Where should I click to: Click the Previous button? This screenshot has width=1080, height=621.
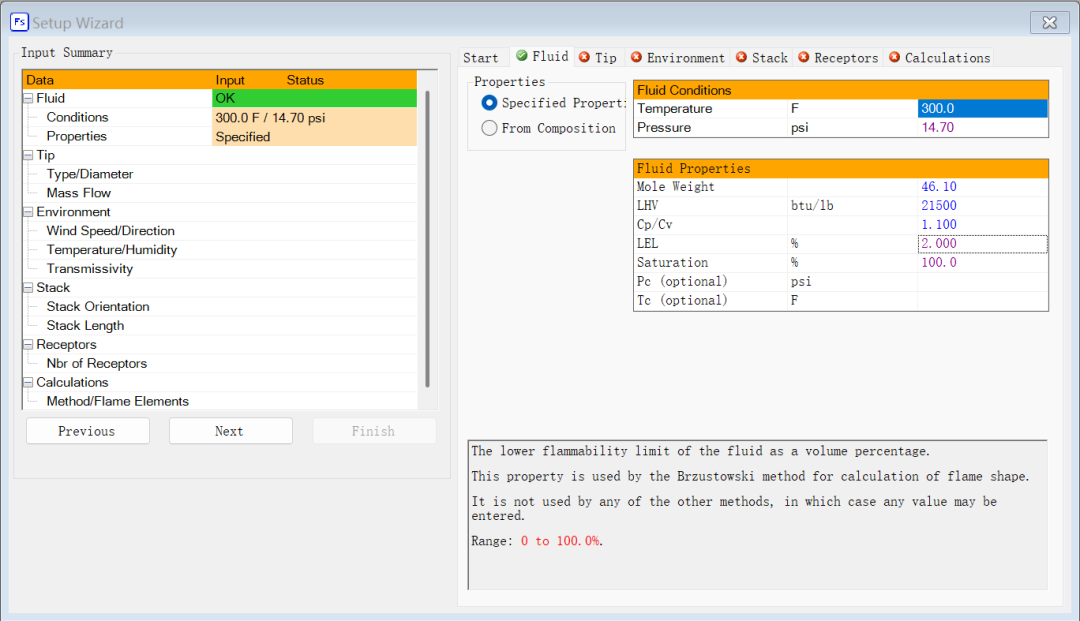pos(87,431)
